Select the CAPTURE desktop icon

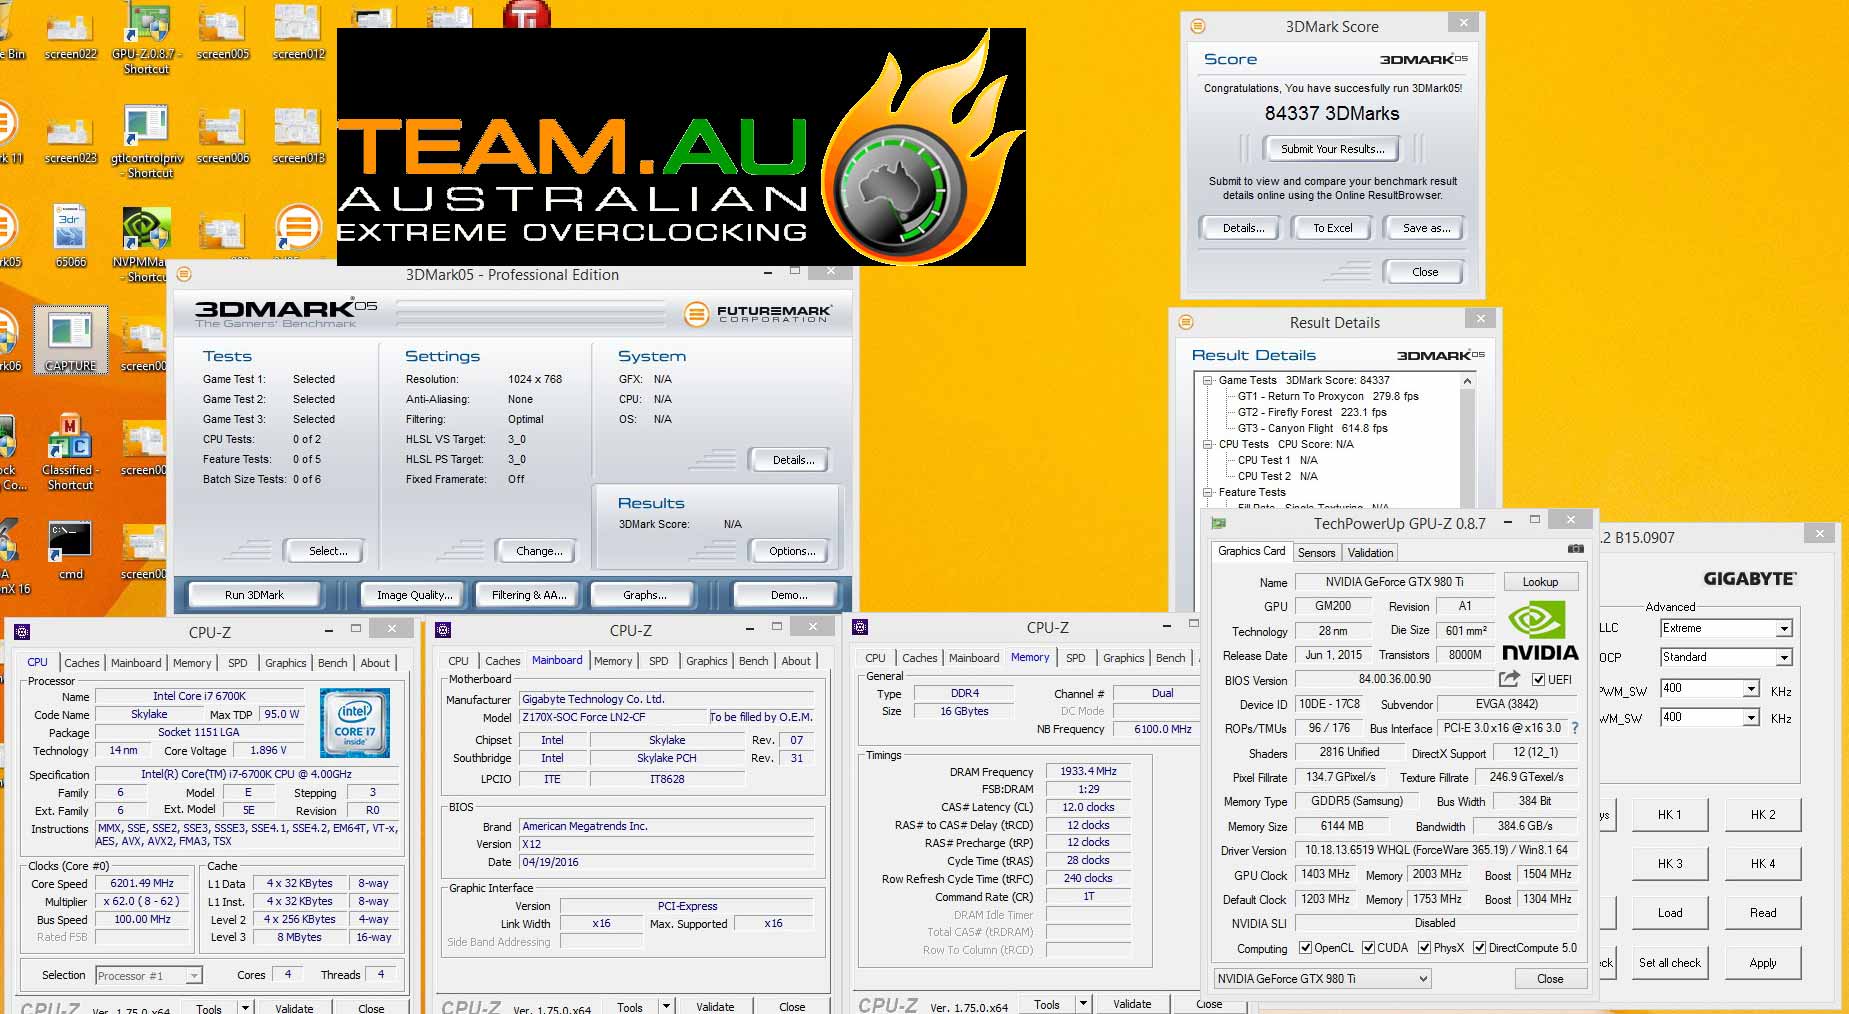[70, 340]
